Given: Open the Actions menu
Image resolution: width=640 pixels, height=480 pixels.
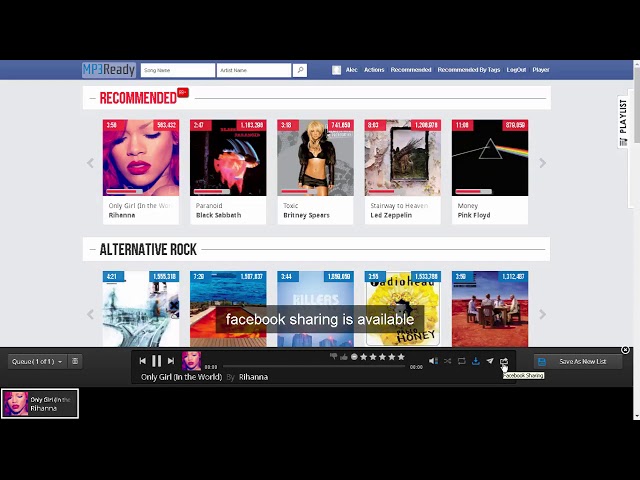Looking at the screenshot, I should [x=374, y=70].
